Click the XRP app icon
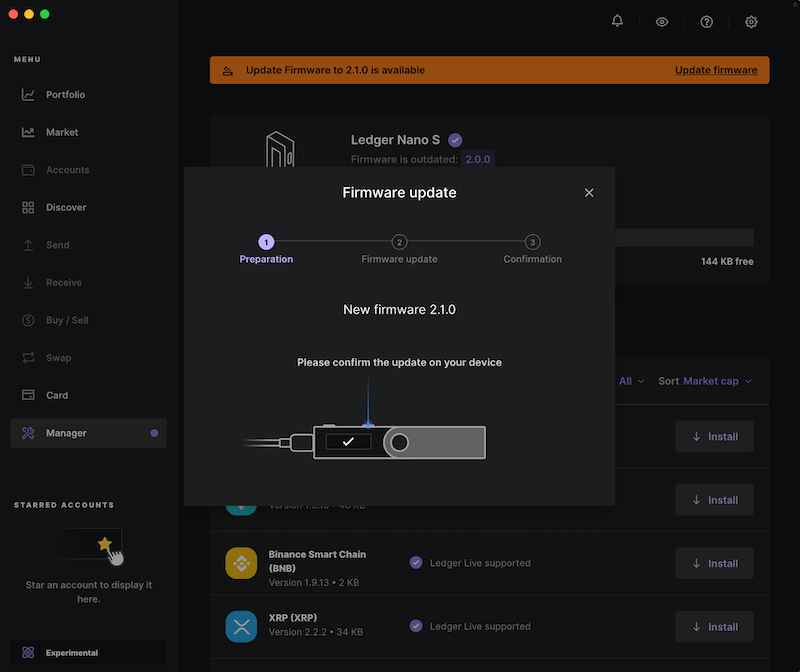Screen dimensions: 800x672 (x=241, y=627)
